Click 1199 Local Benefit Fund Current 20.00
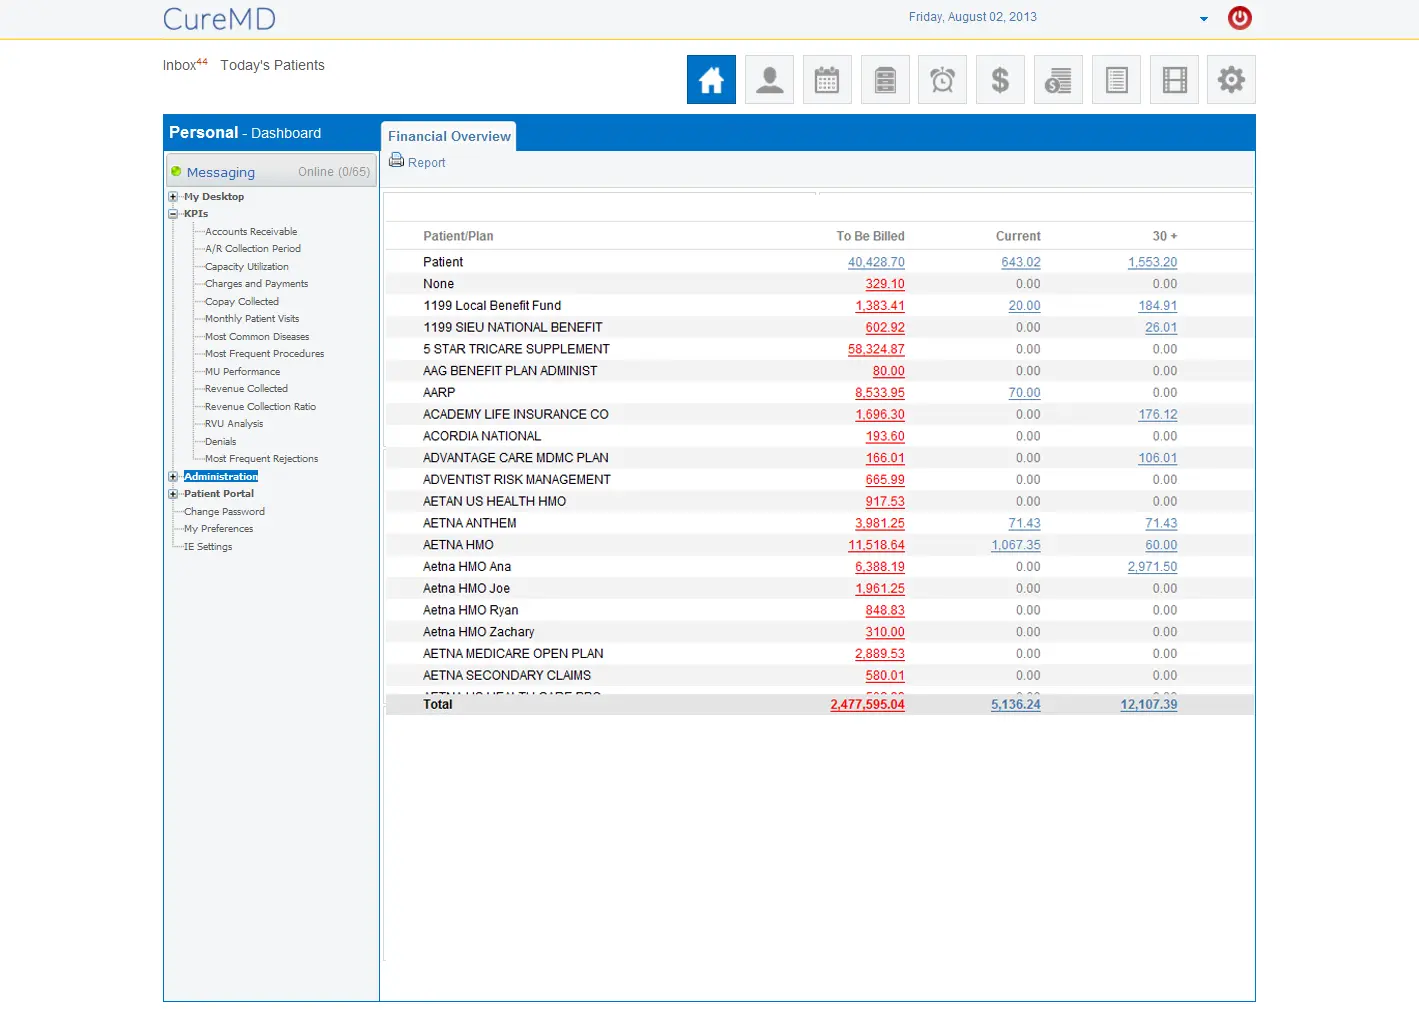This screenshot has height=1023, width=1419. (x=1025, y=306)
